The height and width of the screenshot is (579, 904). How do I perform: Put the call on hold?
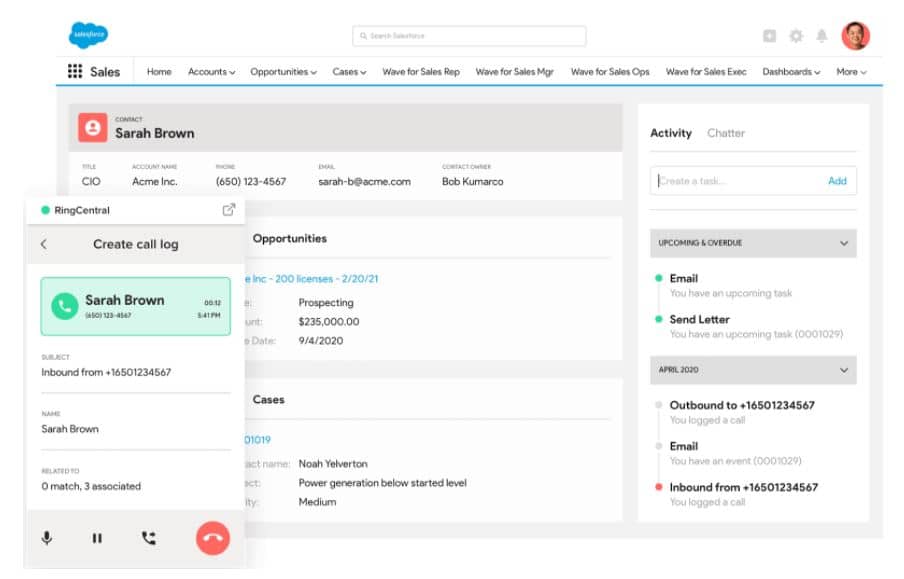97,538
